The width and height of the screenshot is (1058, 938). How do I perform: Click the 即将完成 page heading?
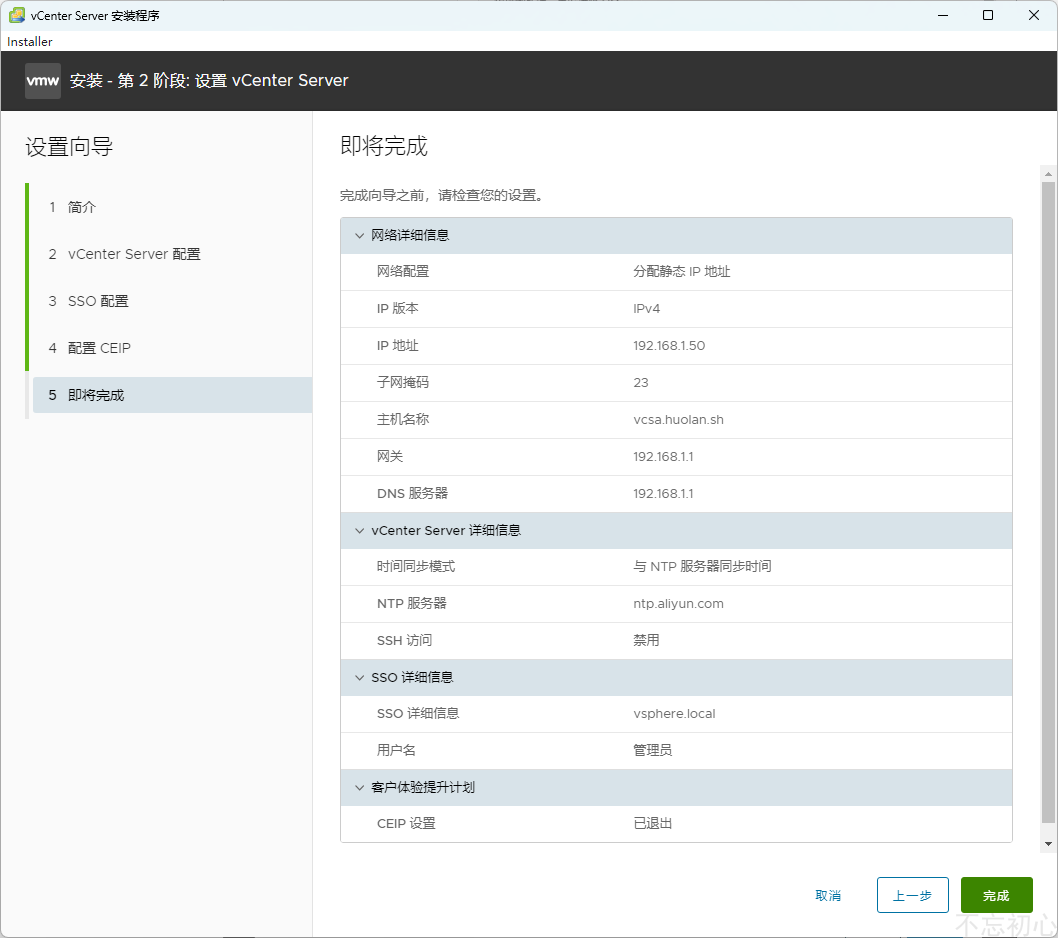(x=384, y=146)
